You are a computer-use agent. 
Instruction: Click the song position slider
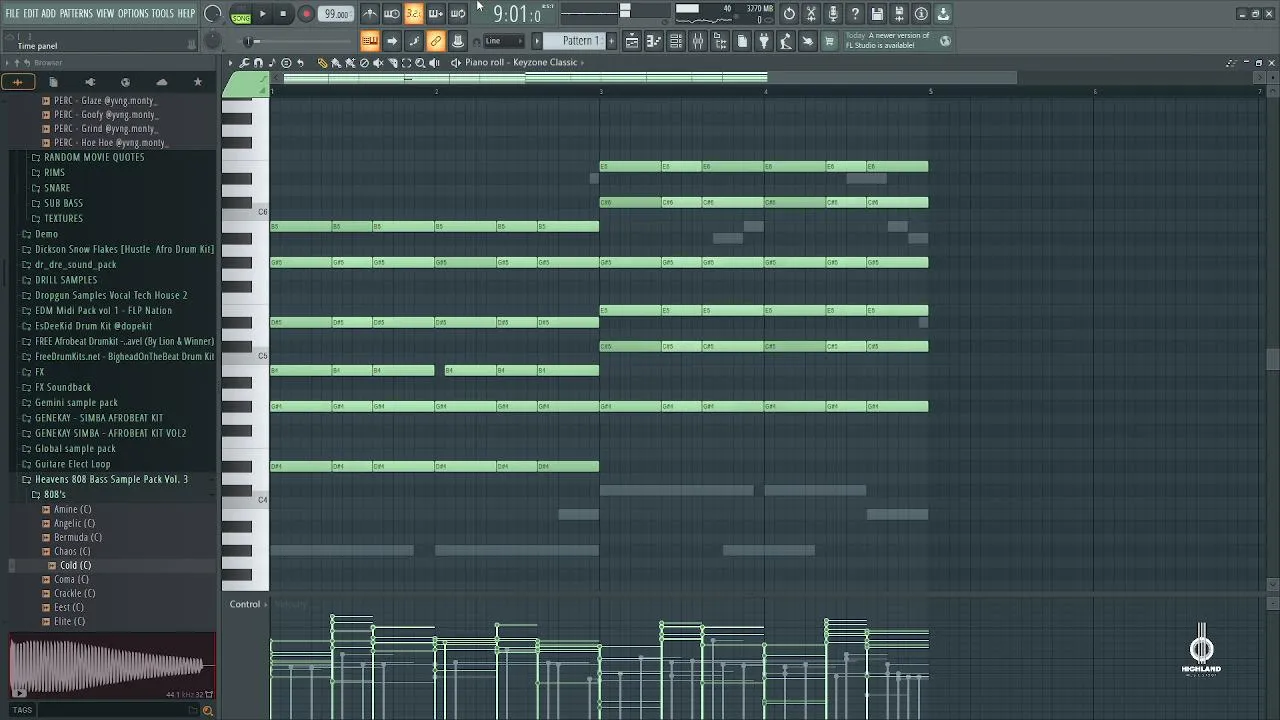(300, 41)
